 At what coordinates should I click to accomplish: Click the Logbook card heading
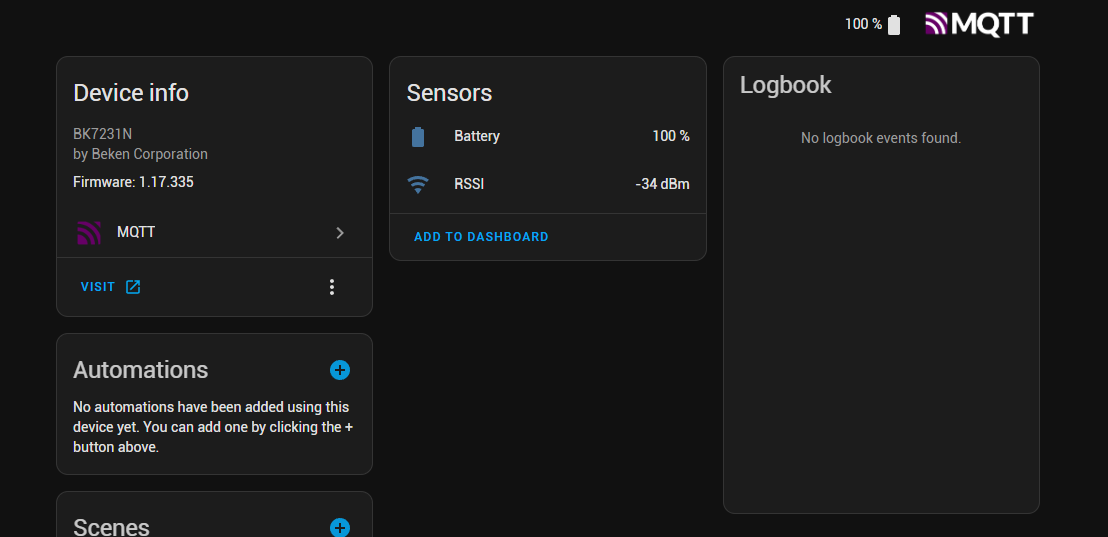(x=786, y=85)
